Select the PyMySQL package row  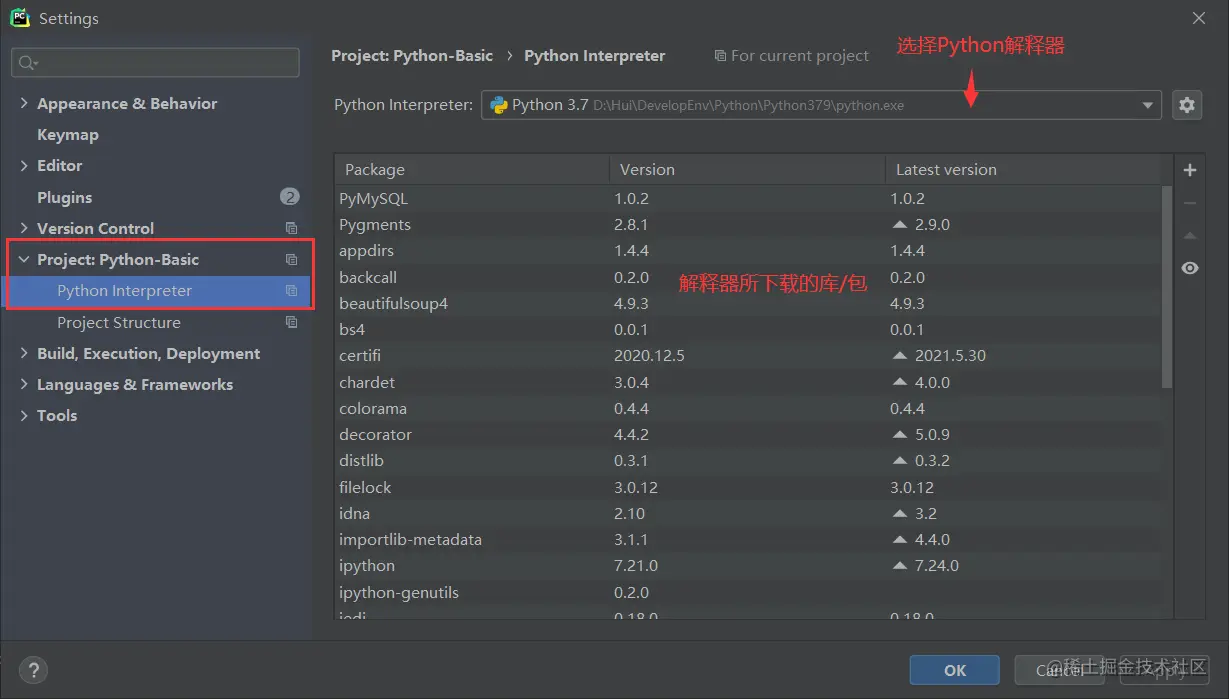748,198
